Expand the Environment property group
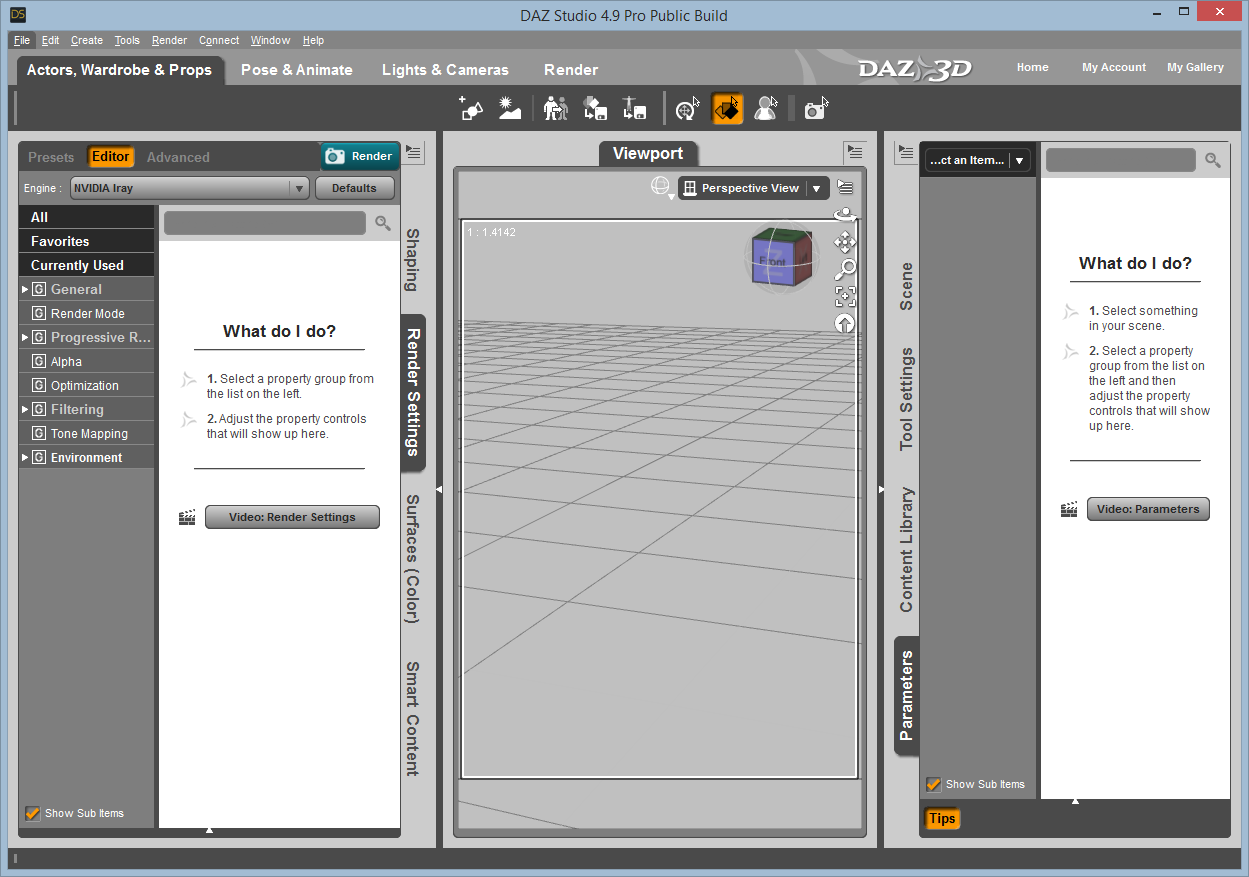 click(x=25, y=457)
